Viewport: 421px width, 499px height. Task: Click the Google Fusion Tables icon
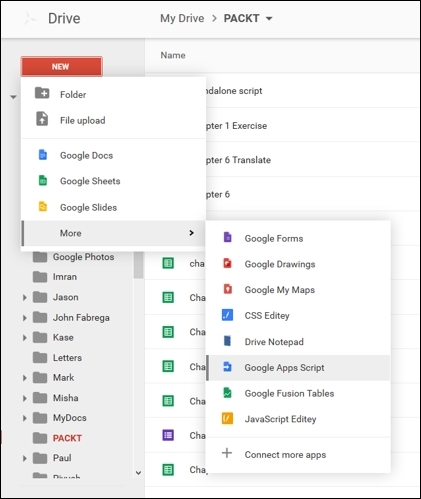pos(227,393)
